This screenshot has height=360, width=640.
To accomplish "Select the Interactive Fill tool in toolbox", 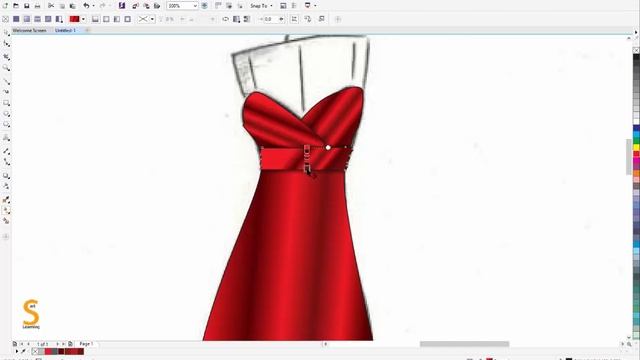I will click(x=6, y=210).
